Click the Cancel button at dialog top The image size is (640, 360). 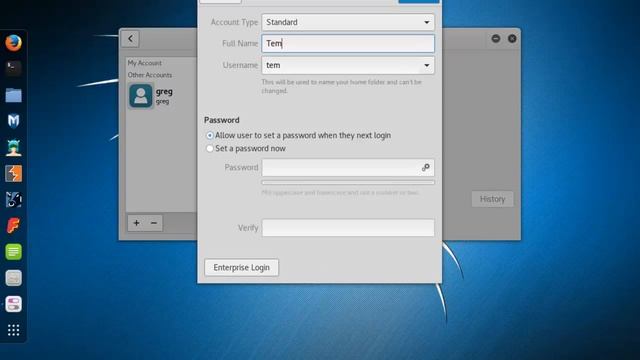220,1
